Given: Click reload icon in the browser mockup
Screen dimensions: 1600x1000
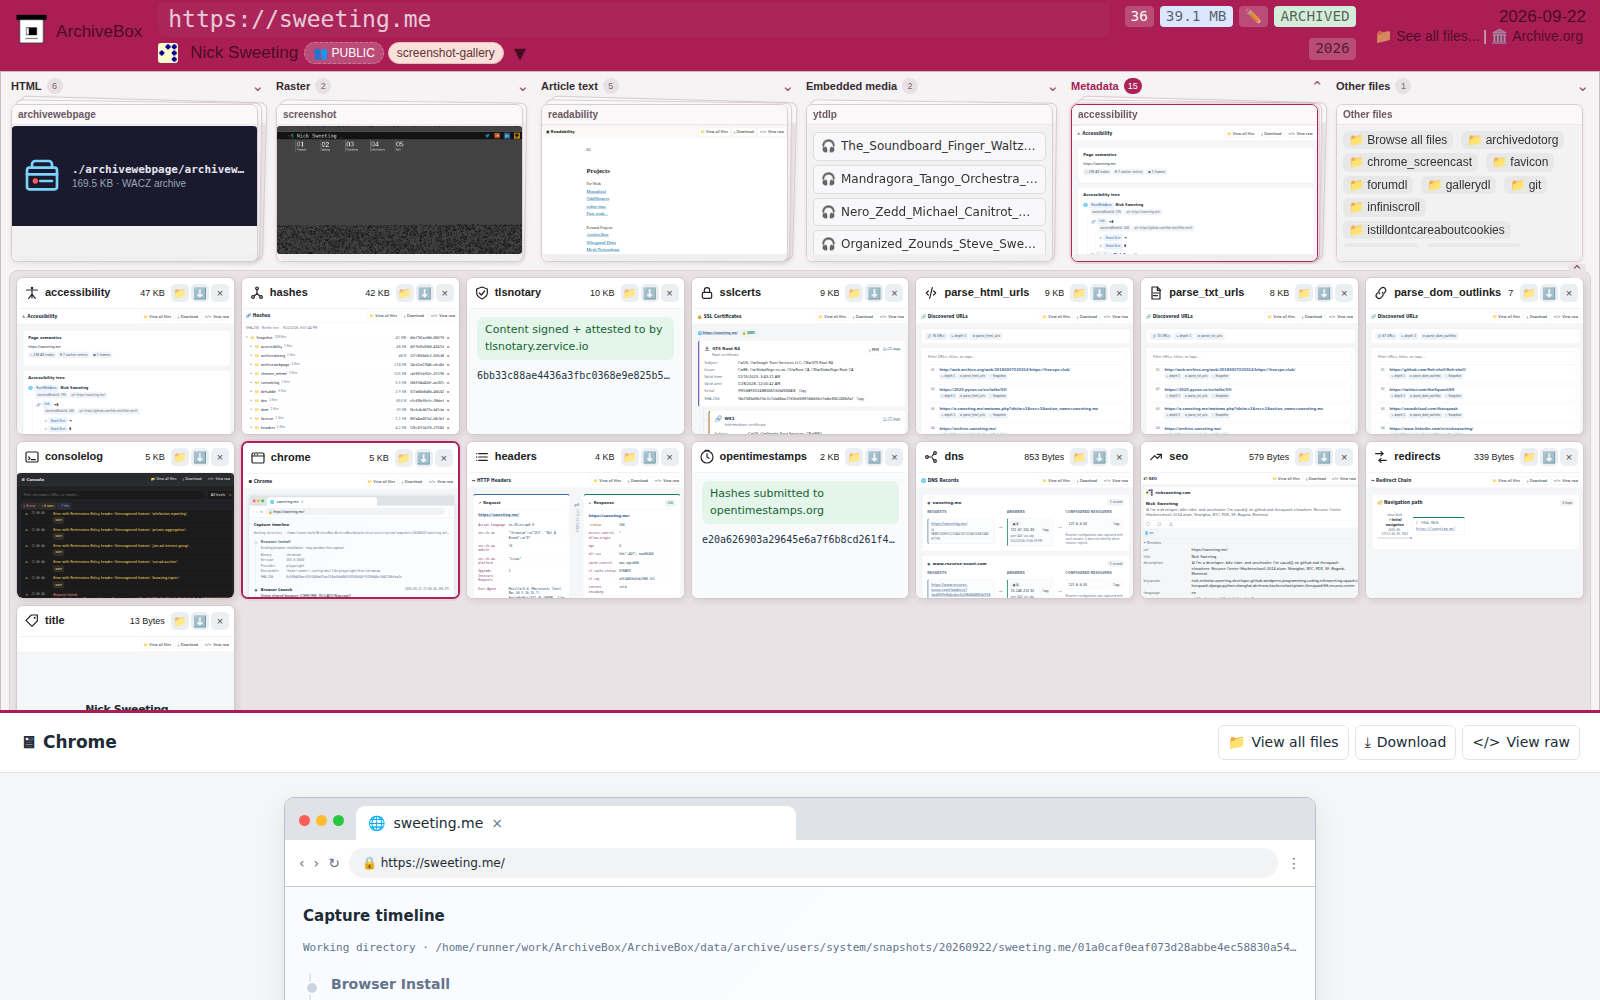Looking at the screenshot, I should 334,863.
